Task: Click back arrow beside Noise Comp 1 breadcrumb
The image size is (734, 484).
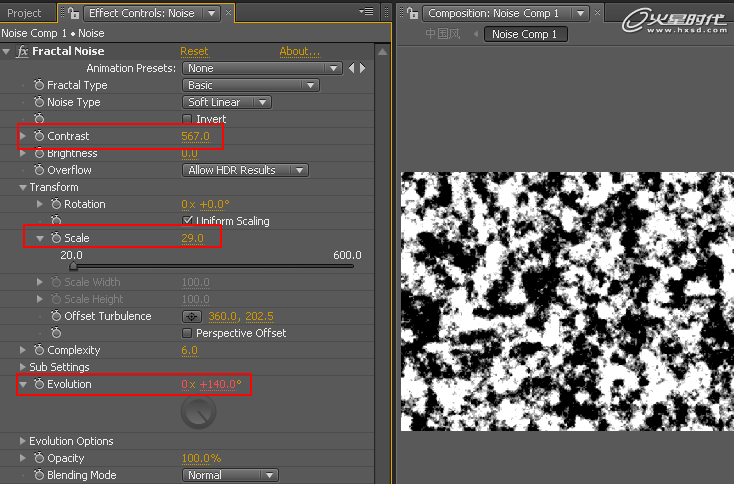Action: pos(476,34)
